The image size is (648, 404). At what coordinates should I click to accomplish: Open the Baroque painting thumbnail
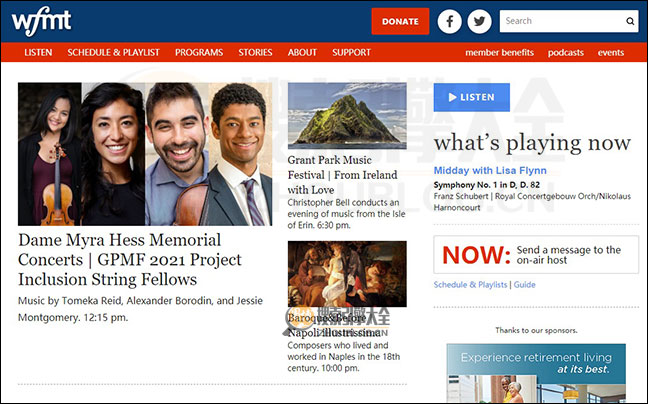pyautogui.click(x=347, y=274)
